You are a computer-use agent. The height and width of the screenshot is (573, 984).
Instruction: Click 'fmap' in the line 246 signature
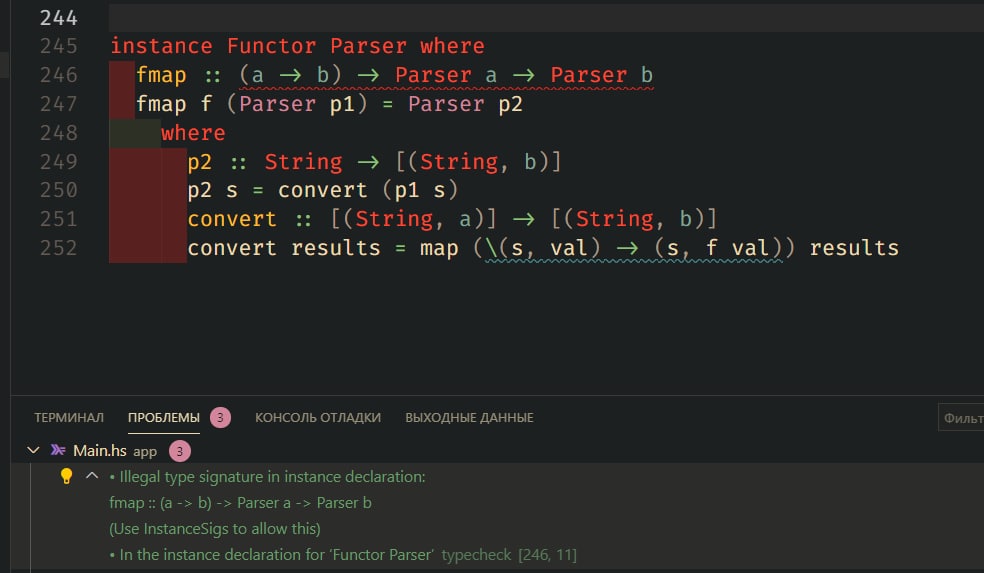coord(161,75)
